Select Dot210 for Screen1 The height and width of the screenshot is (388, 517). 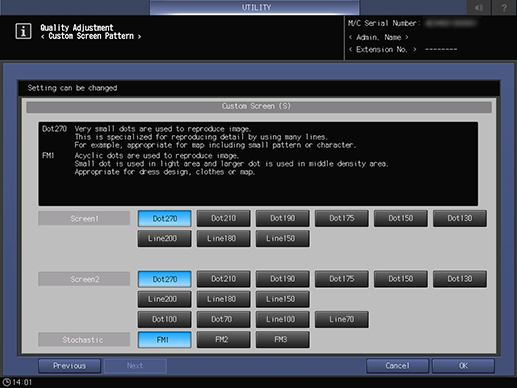(x=224, y=218)
